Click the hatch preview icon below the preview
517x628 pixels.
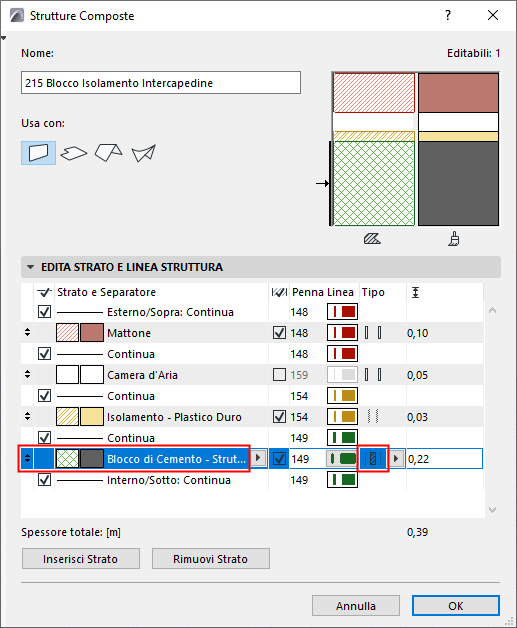point(372,239)
